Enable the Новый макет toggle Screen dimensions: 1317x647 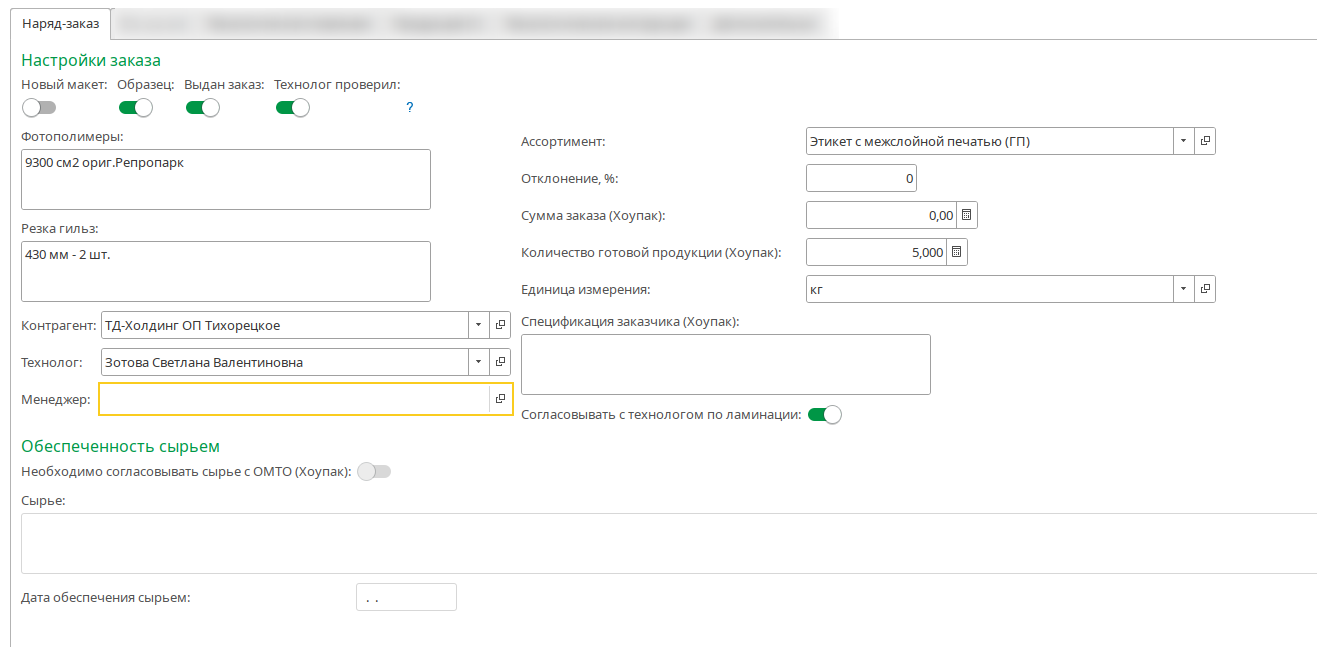[x=39, y=107]
